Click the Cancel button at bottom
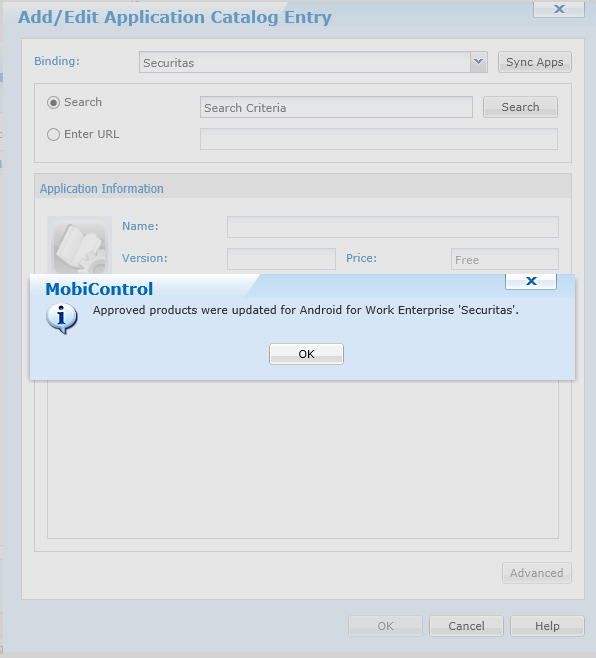This screenshot has width=596, height=658. (x=466, y=626)
